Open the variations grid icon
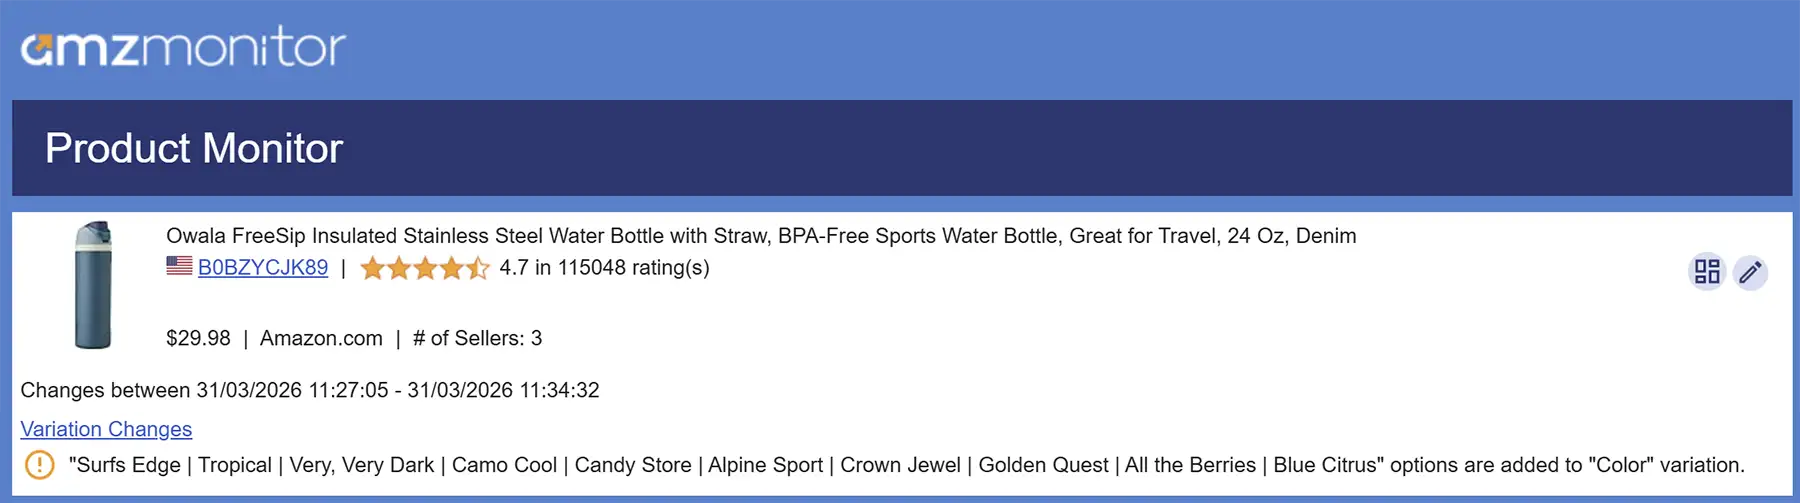Viewport: 1800px width, 503px height. tap(1707, 272)
